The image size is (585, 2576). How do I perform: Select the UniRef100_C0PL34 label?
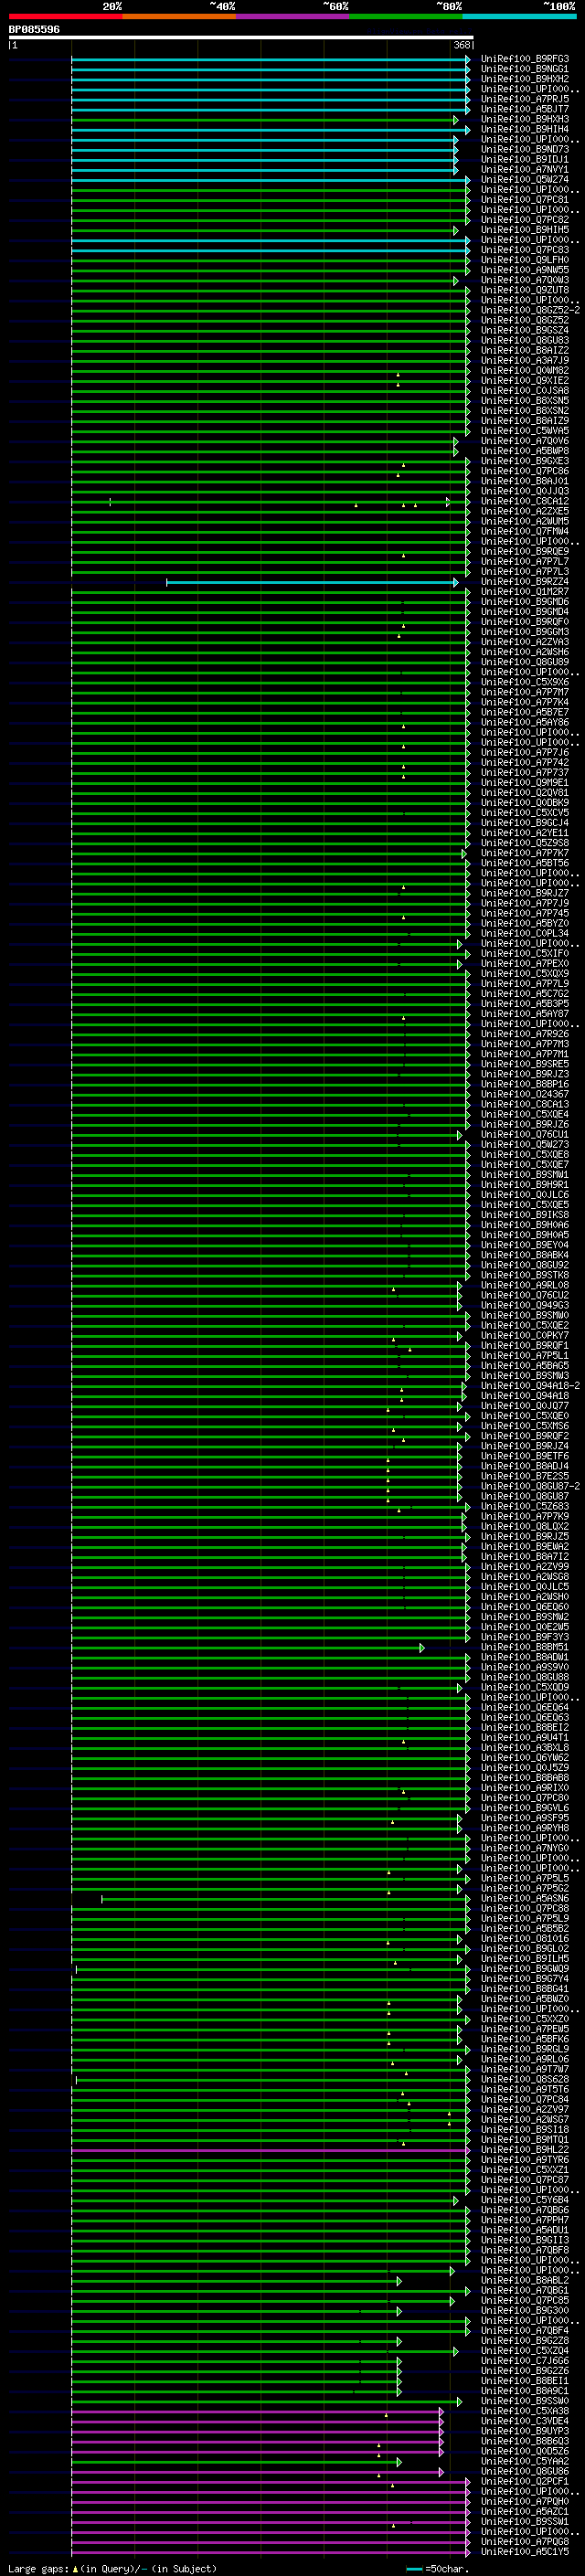(x=525, y=933)
